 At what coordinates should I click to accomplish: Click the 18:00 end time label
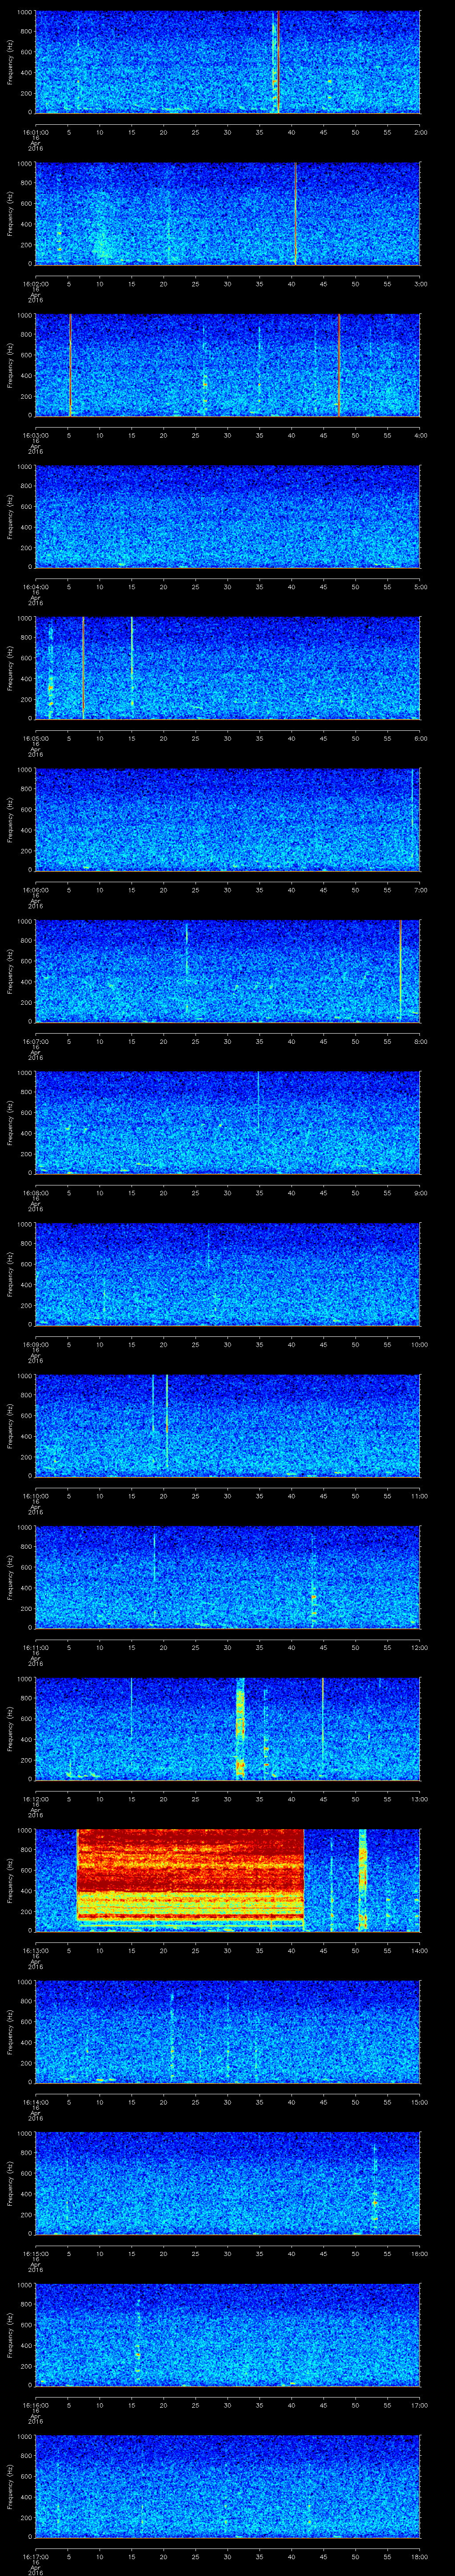point(419,2556)
